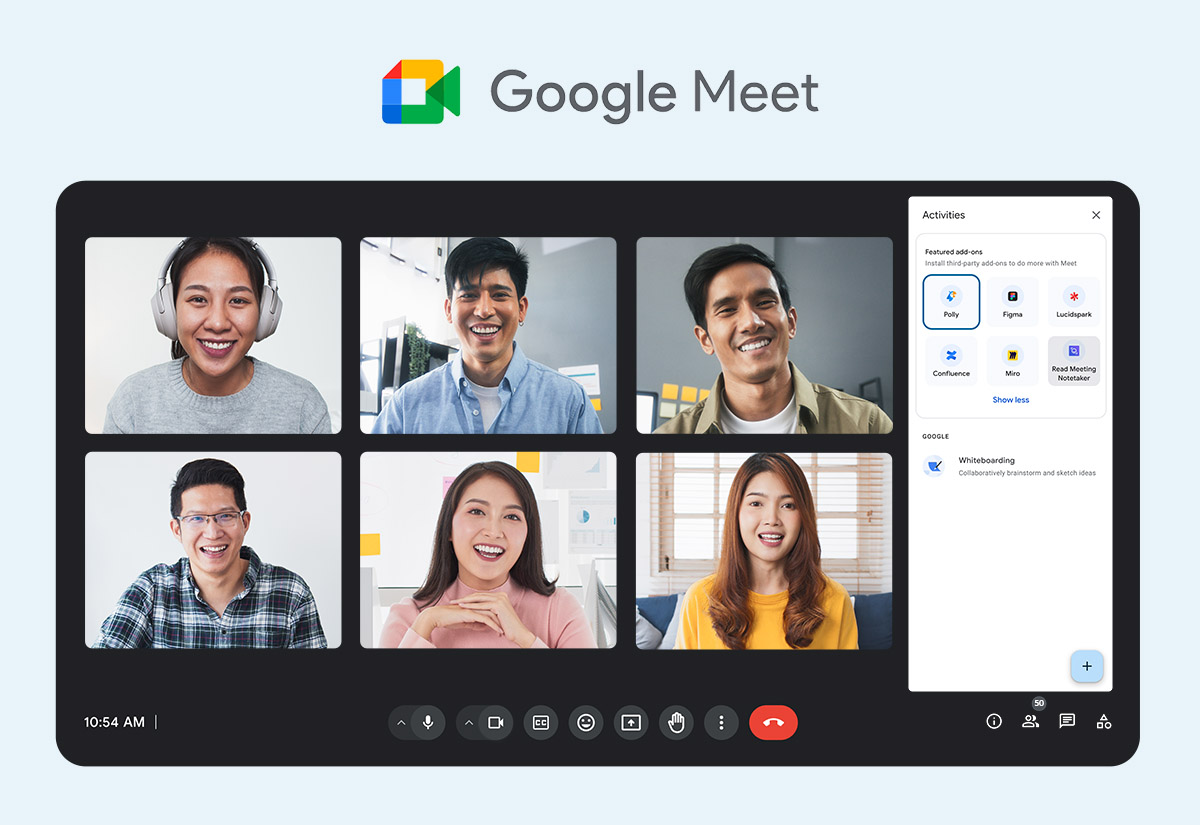Open meeting details info icon

993,721
